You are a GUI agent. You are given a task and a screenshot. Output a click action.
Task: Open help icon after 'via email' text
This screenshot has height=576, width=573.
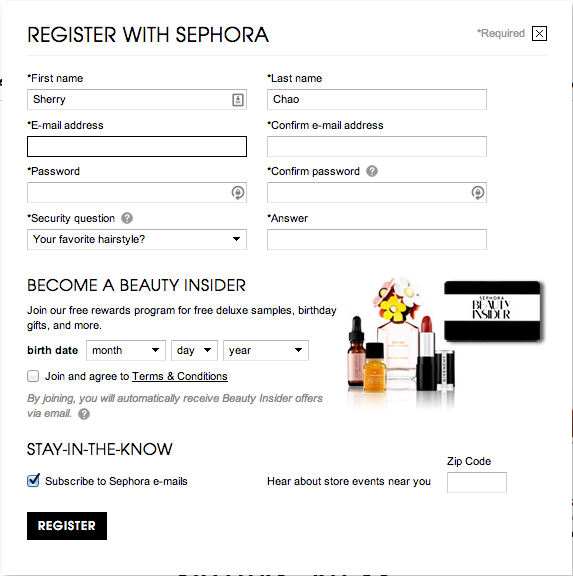[84, 414]
